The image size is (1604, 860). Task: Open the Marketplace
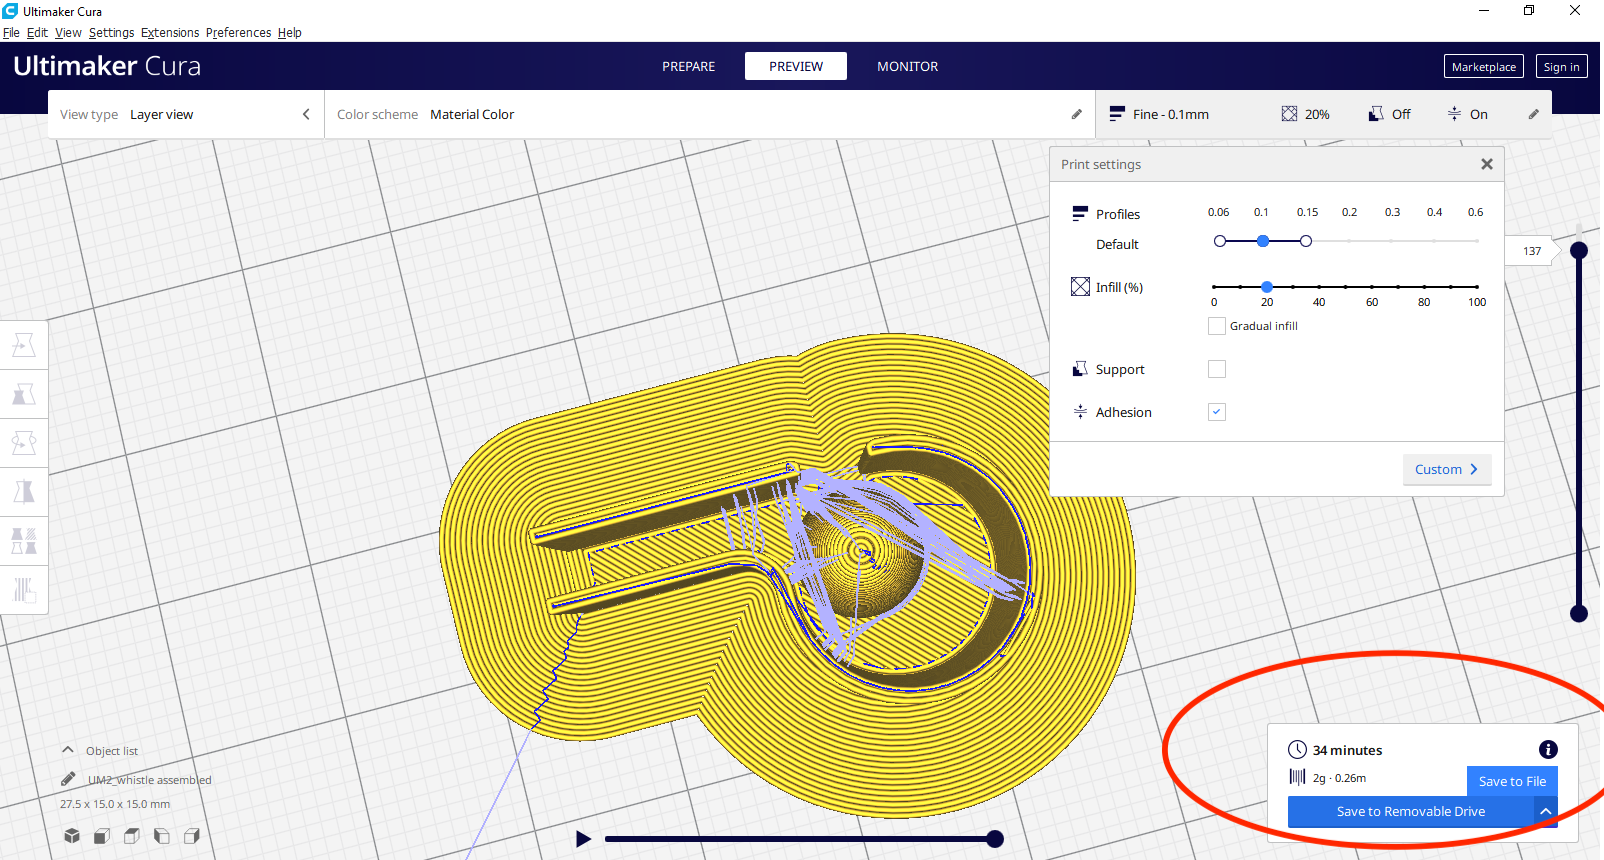point(1484,67)
